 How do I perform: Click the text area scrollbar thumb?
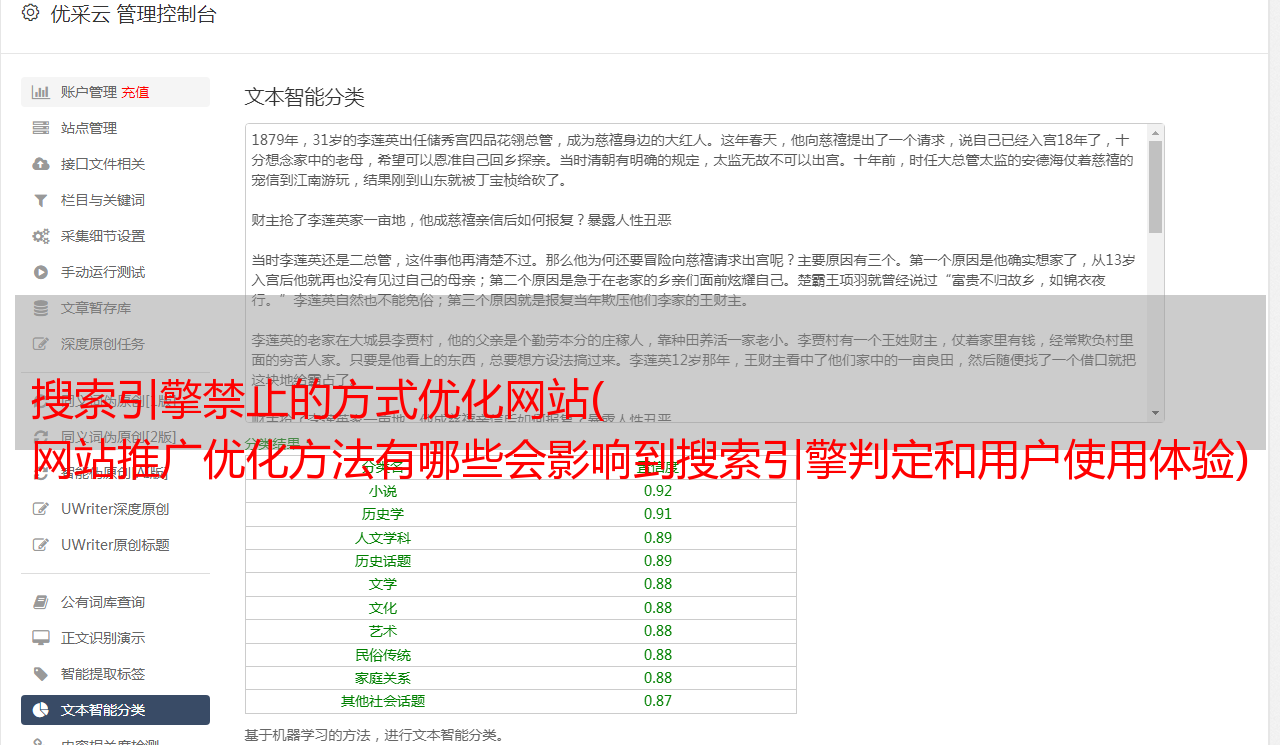click(x=1155, y=187)
